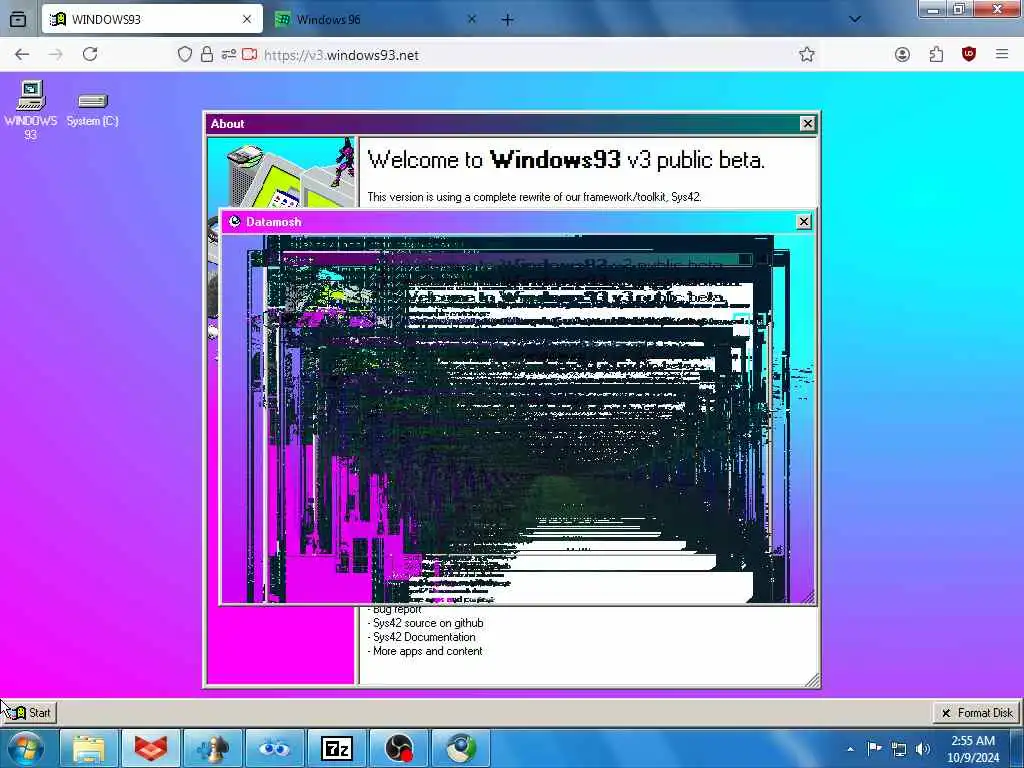Select the WINDOWS 93 desktop computer icon
Screen dimensions: 1024x768
click(x=31, y=110)
